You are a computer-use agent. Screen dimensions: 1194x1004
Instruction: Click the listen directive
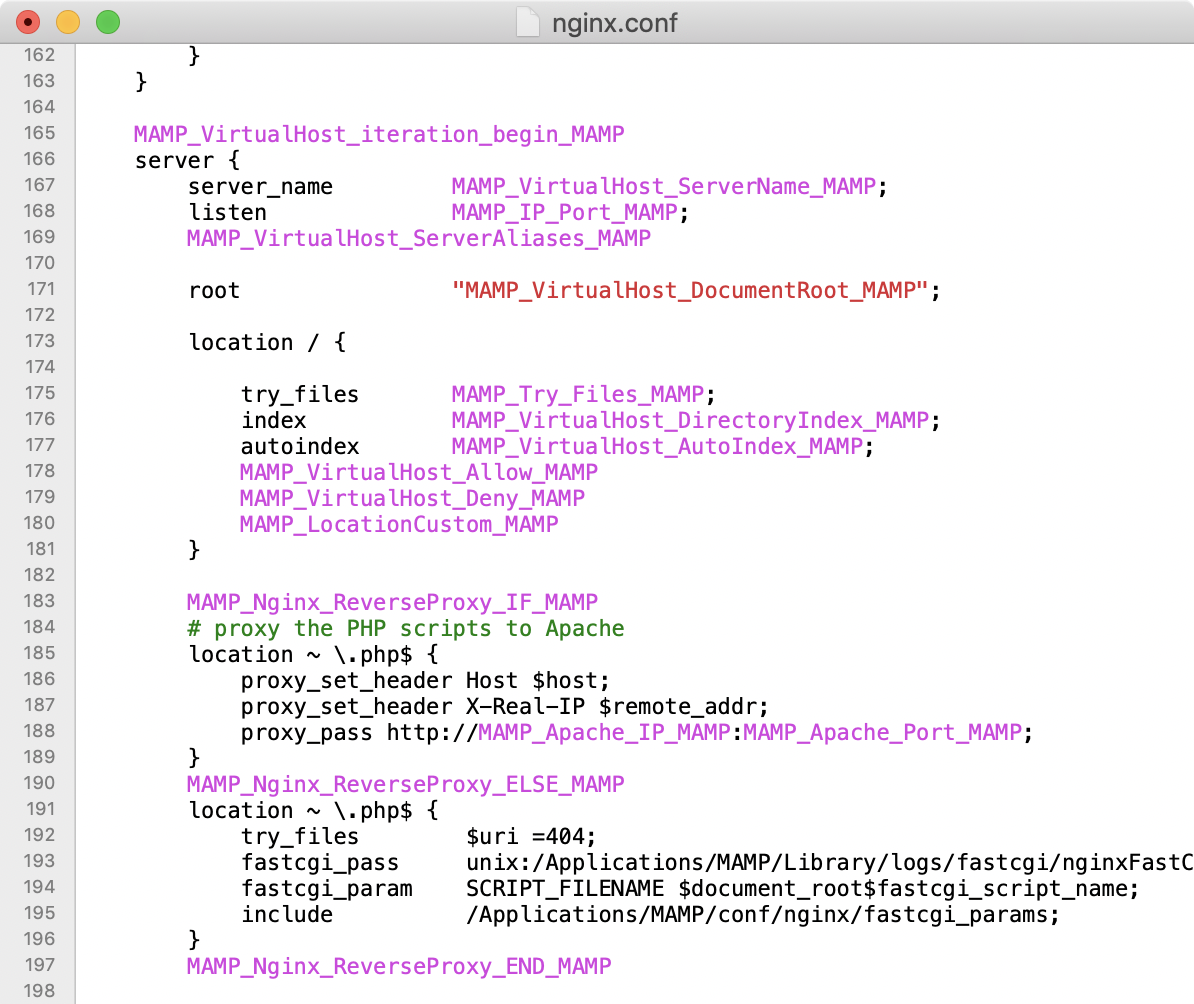pos(228,213)
